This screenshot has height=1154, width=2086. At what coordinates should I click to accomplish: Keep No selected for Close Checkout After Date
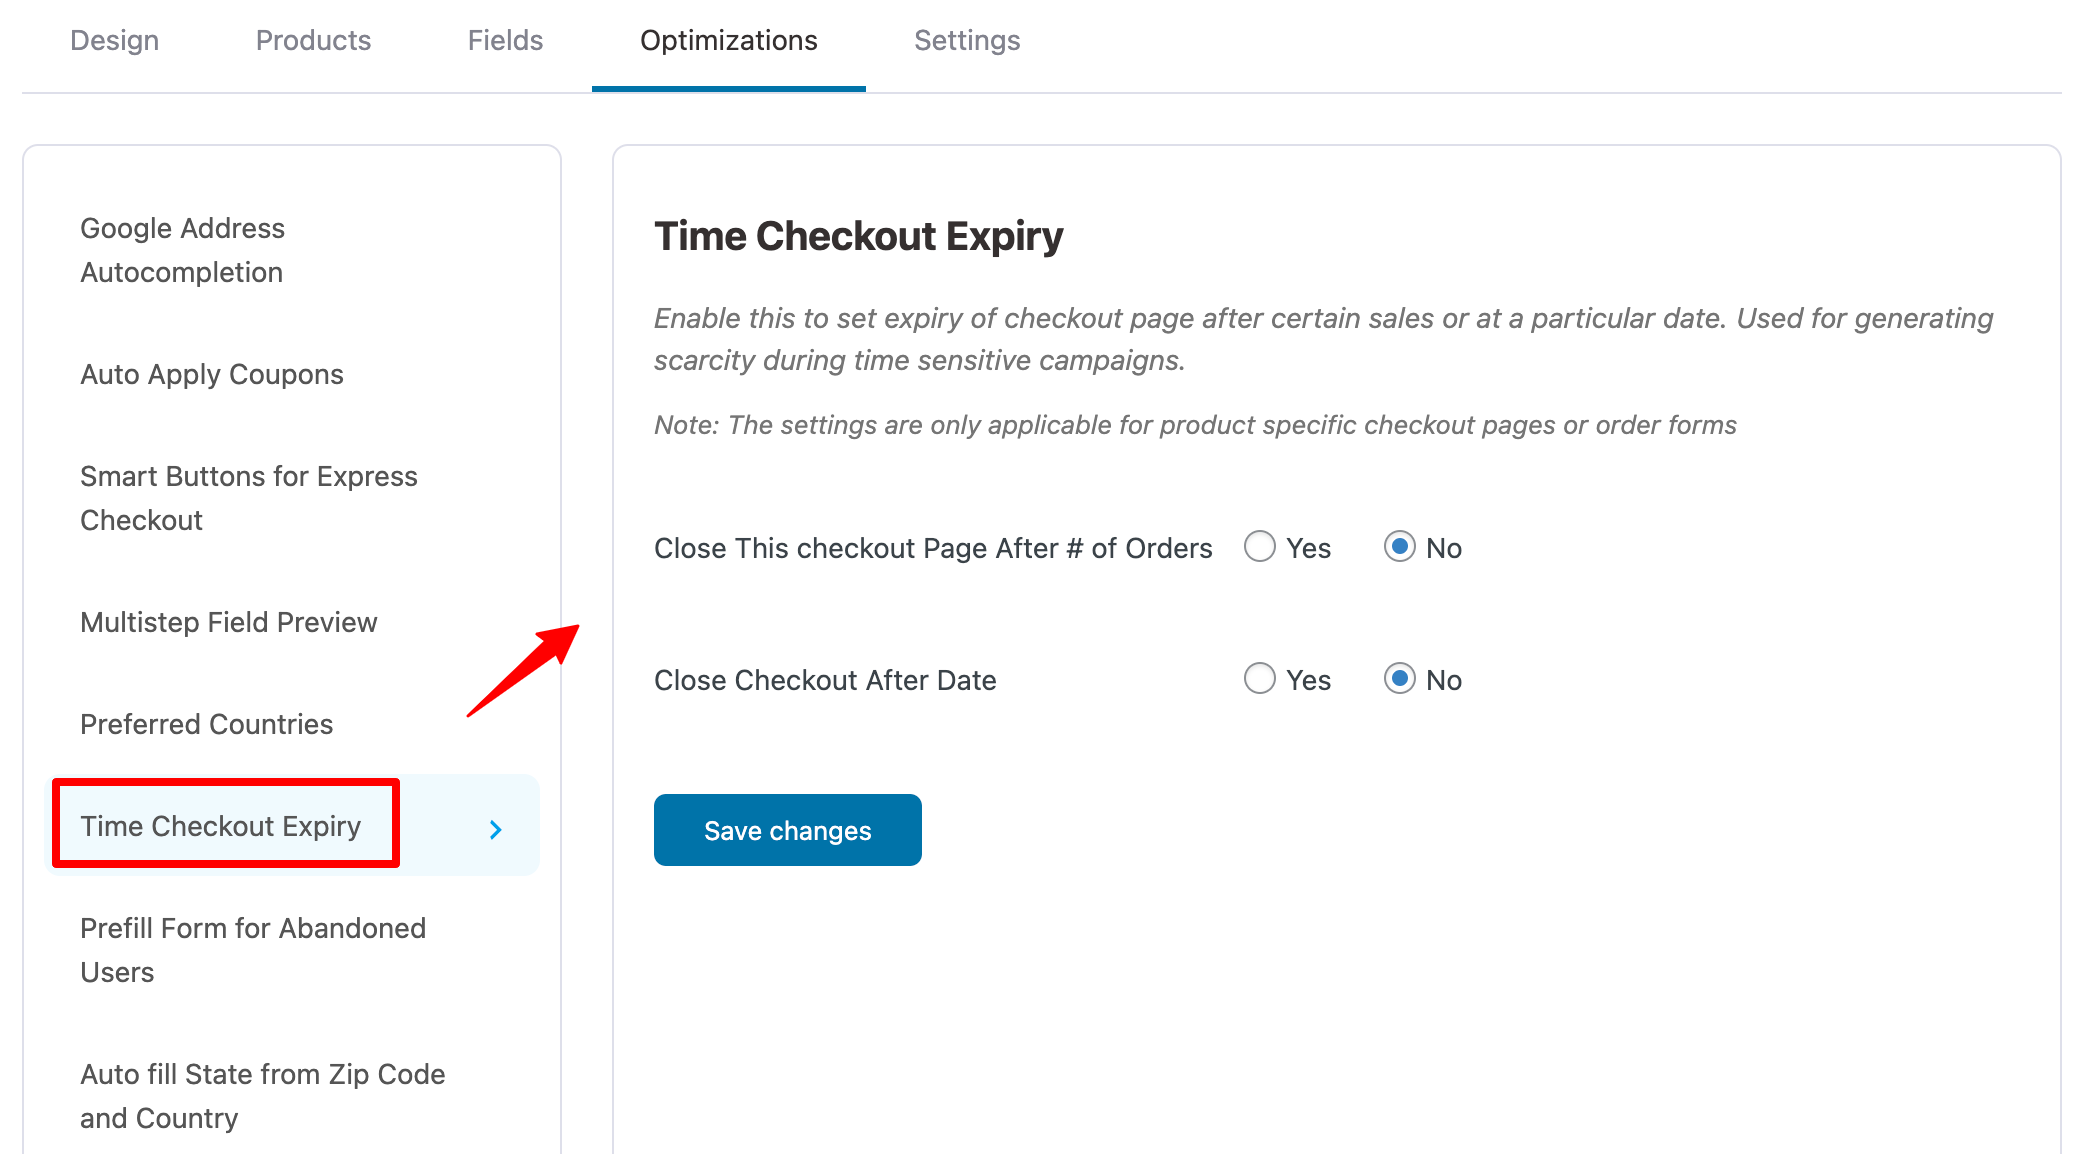click(1401, 679)
